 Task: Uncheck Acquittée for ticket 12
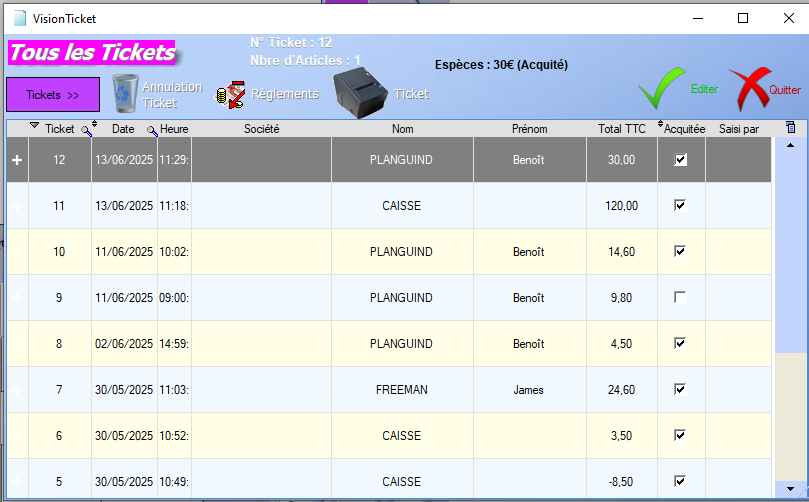tap(681, 160)
